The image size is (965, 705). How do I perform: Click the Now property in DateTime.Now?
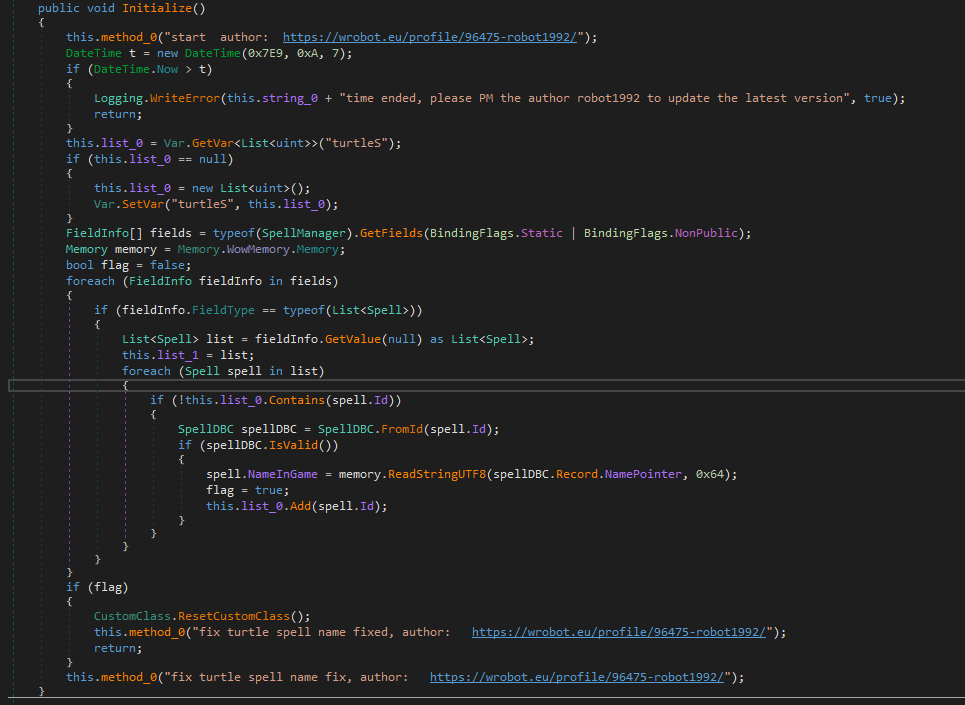coord(167,69)
